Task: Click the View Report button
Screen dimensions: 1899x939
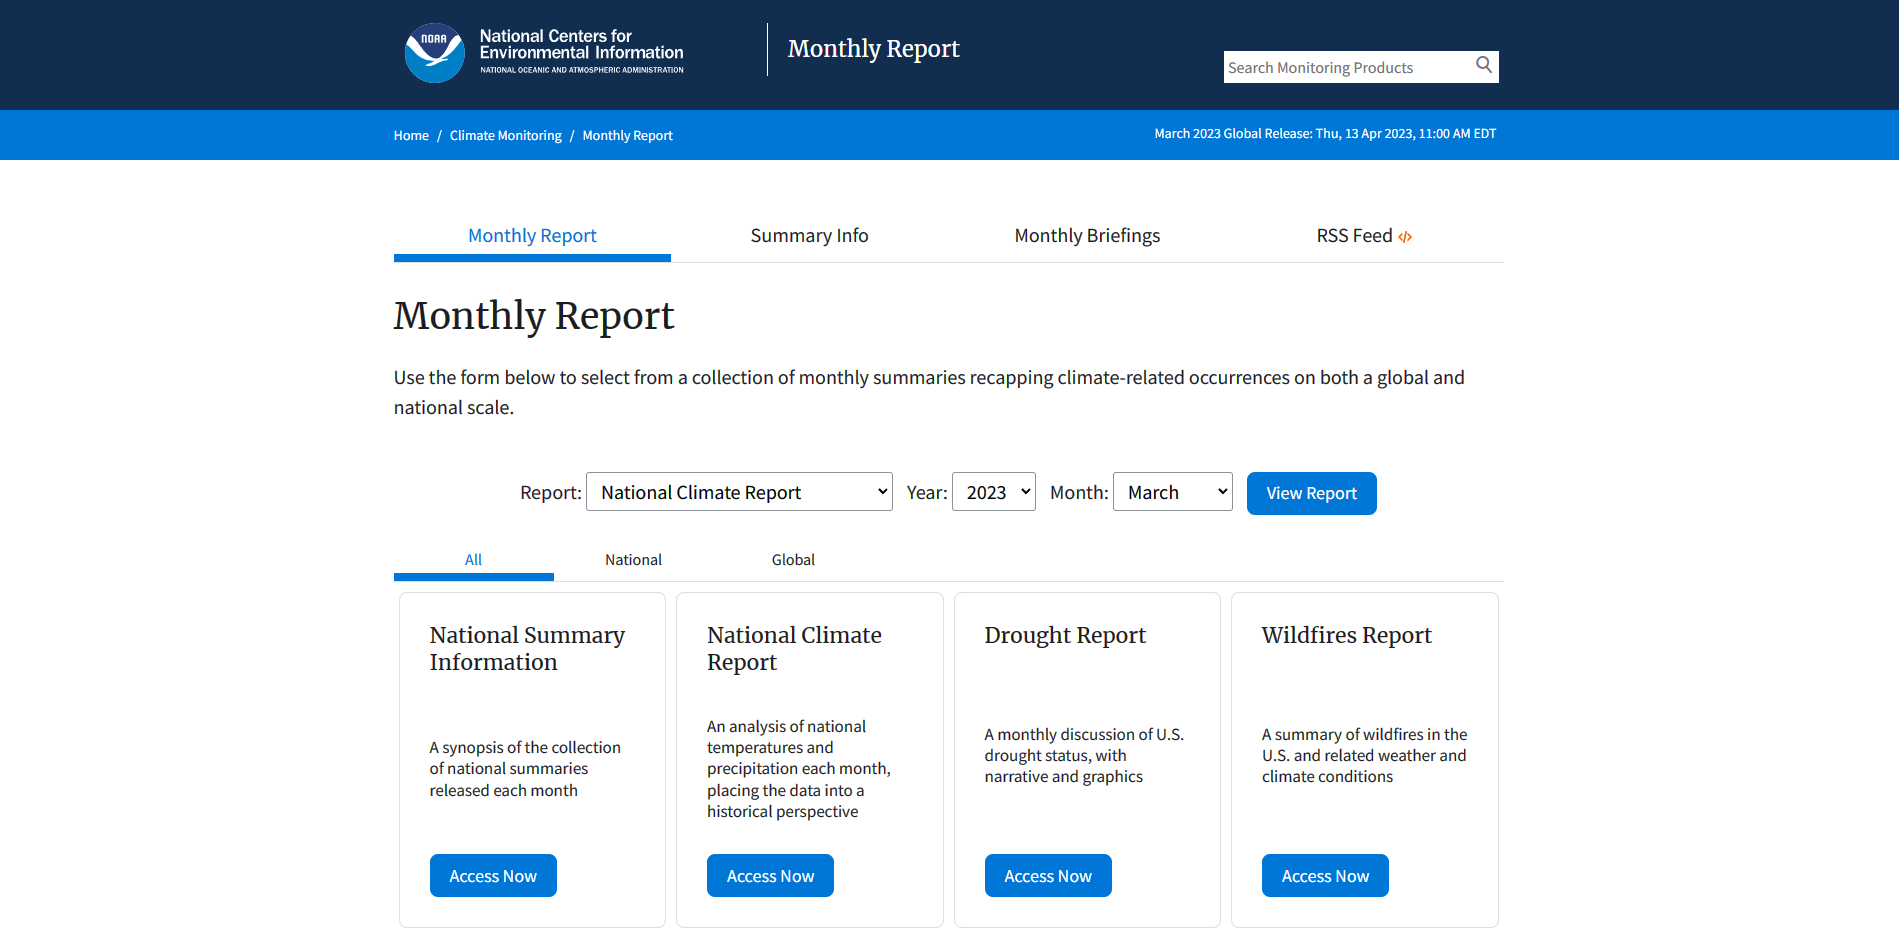Action: [1311, 493]
